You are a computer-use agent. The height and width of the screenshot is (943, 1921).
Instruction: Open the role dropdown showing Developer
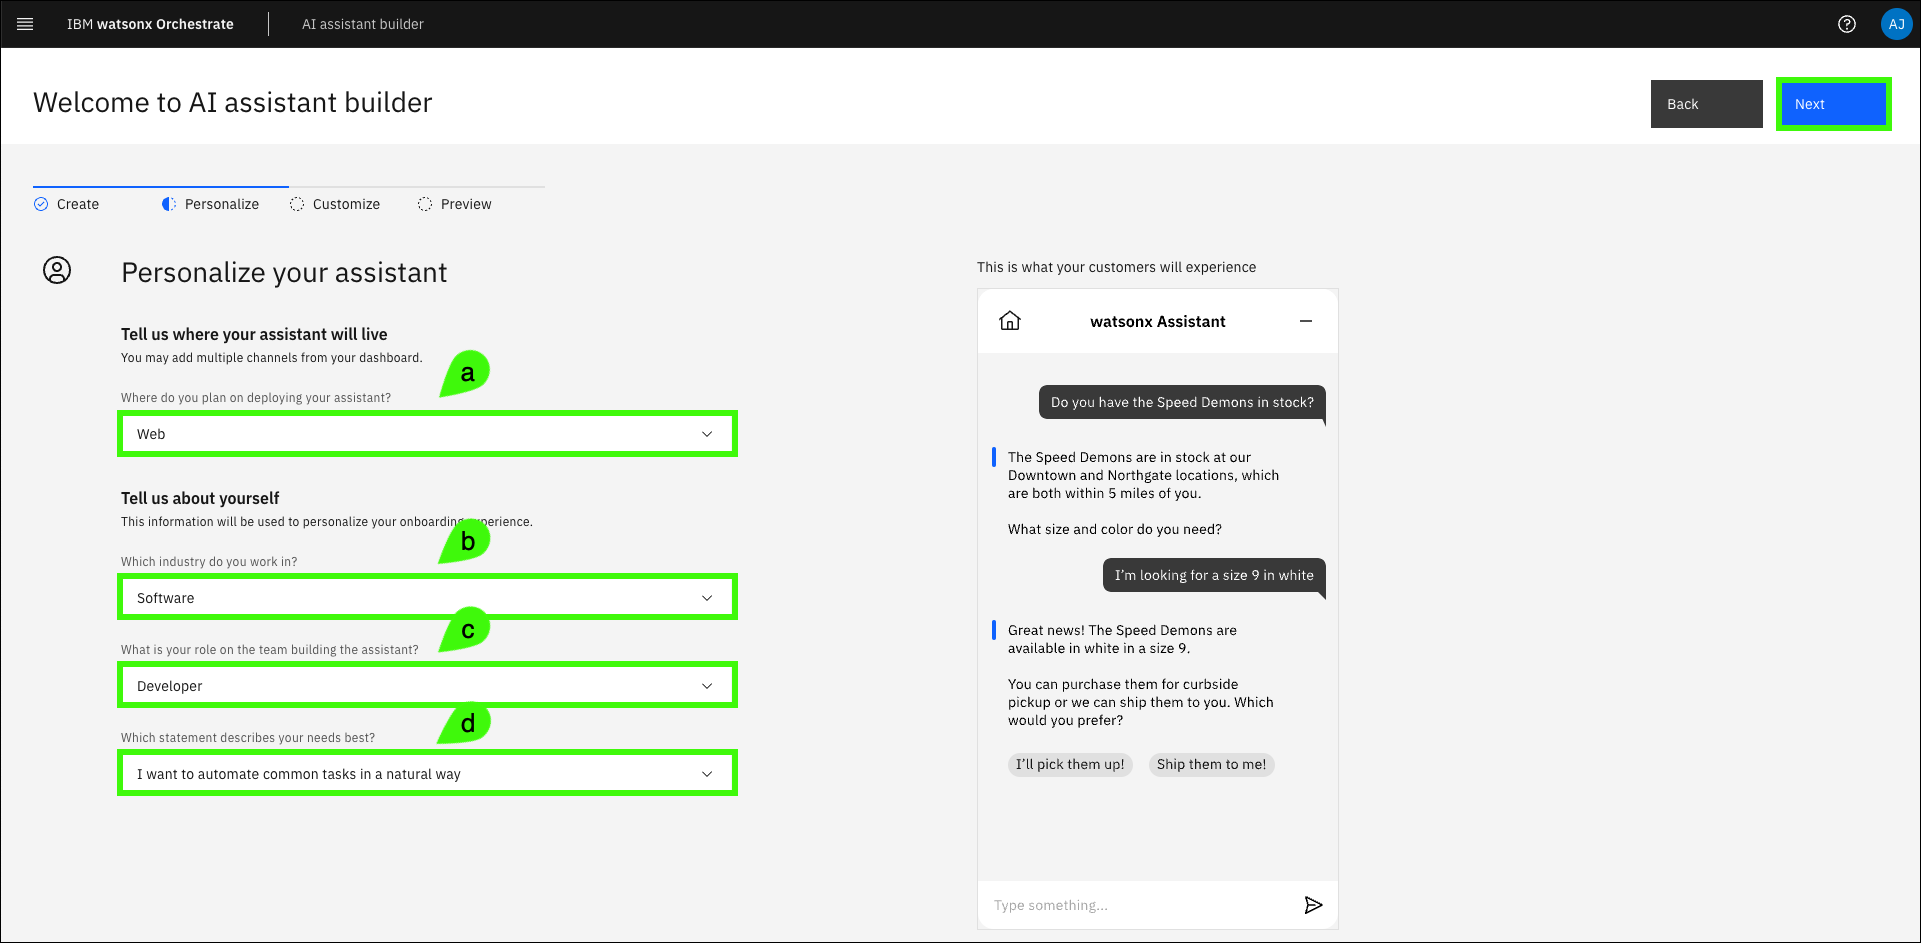(427, 686)
